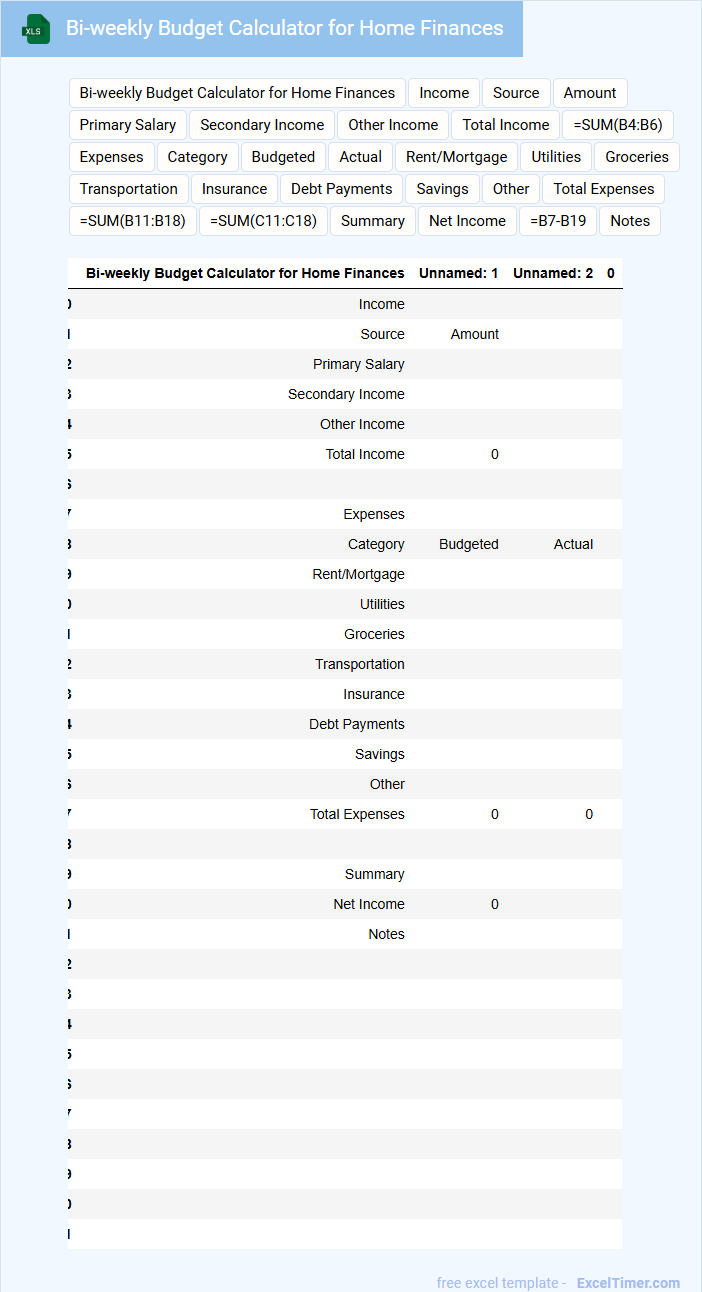Click the Unnamed: 2 column header
The width and height of the screenshot is (702, 1292).
click(553, 273)
